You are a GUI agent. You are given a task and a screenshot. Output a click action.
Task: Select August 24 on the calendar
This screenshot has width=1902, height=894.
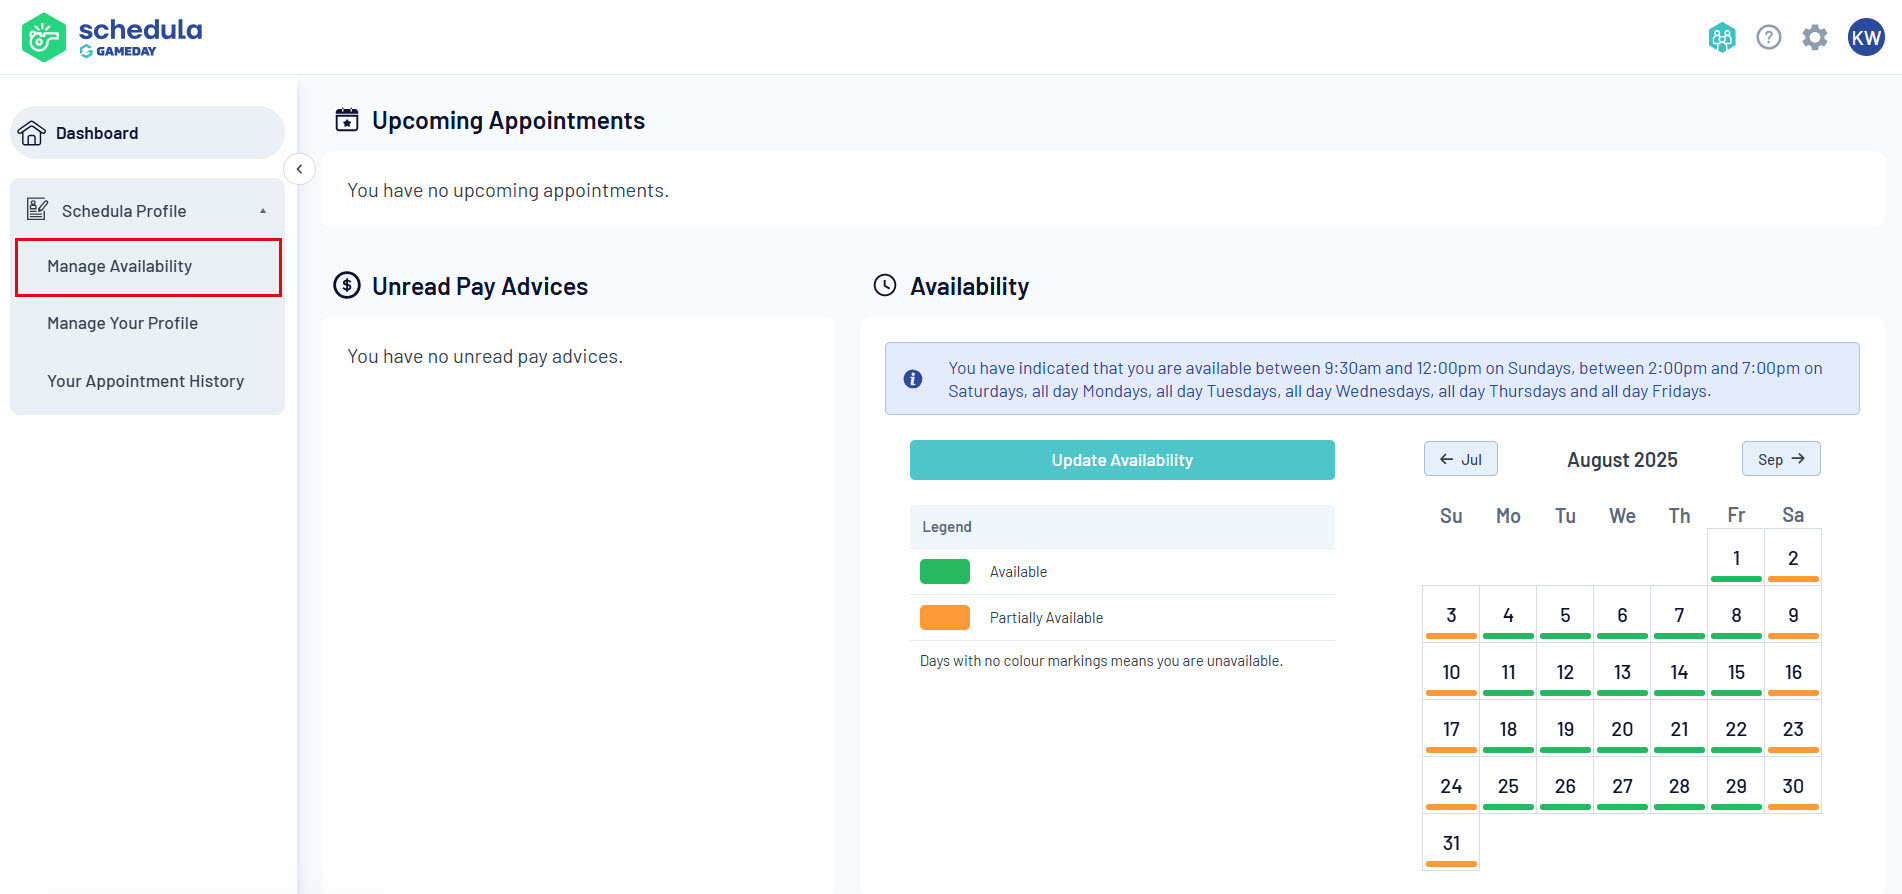pos(1451,786)
